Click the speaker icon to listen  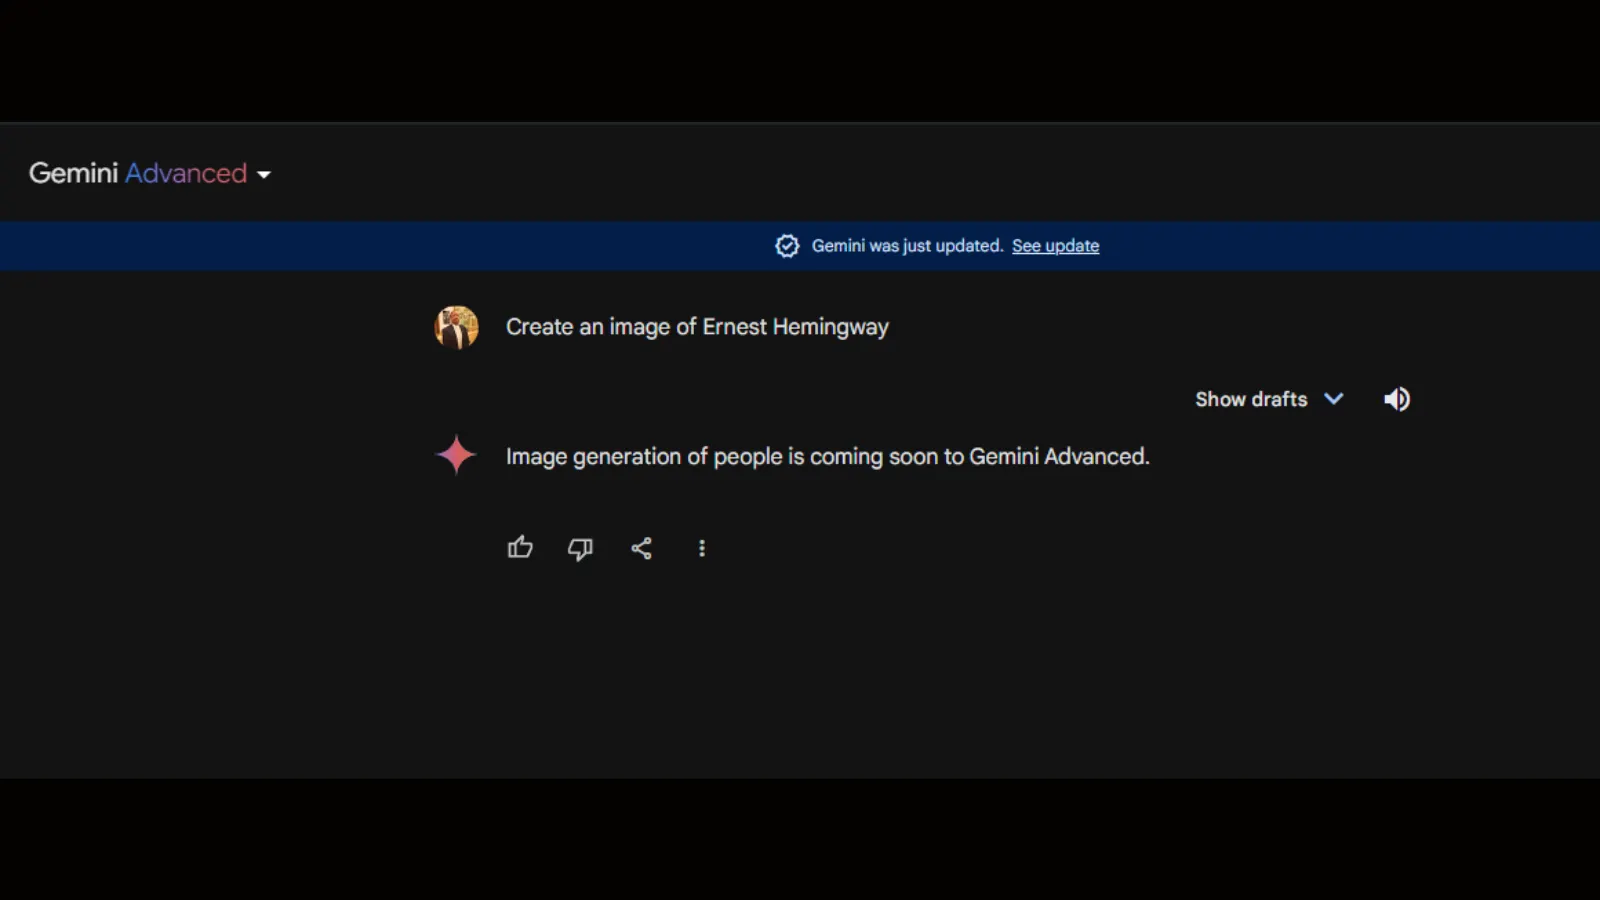tap(1397, 399)
